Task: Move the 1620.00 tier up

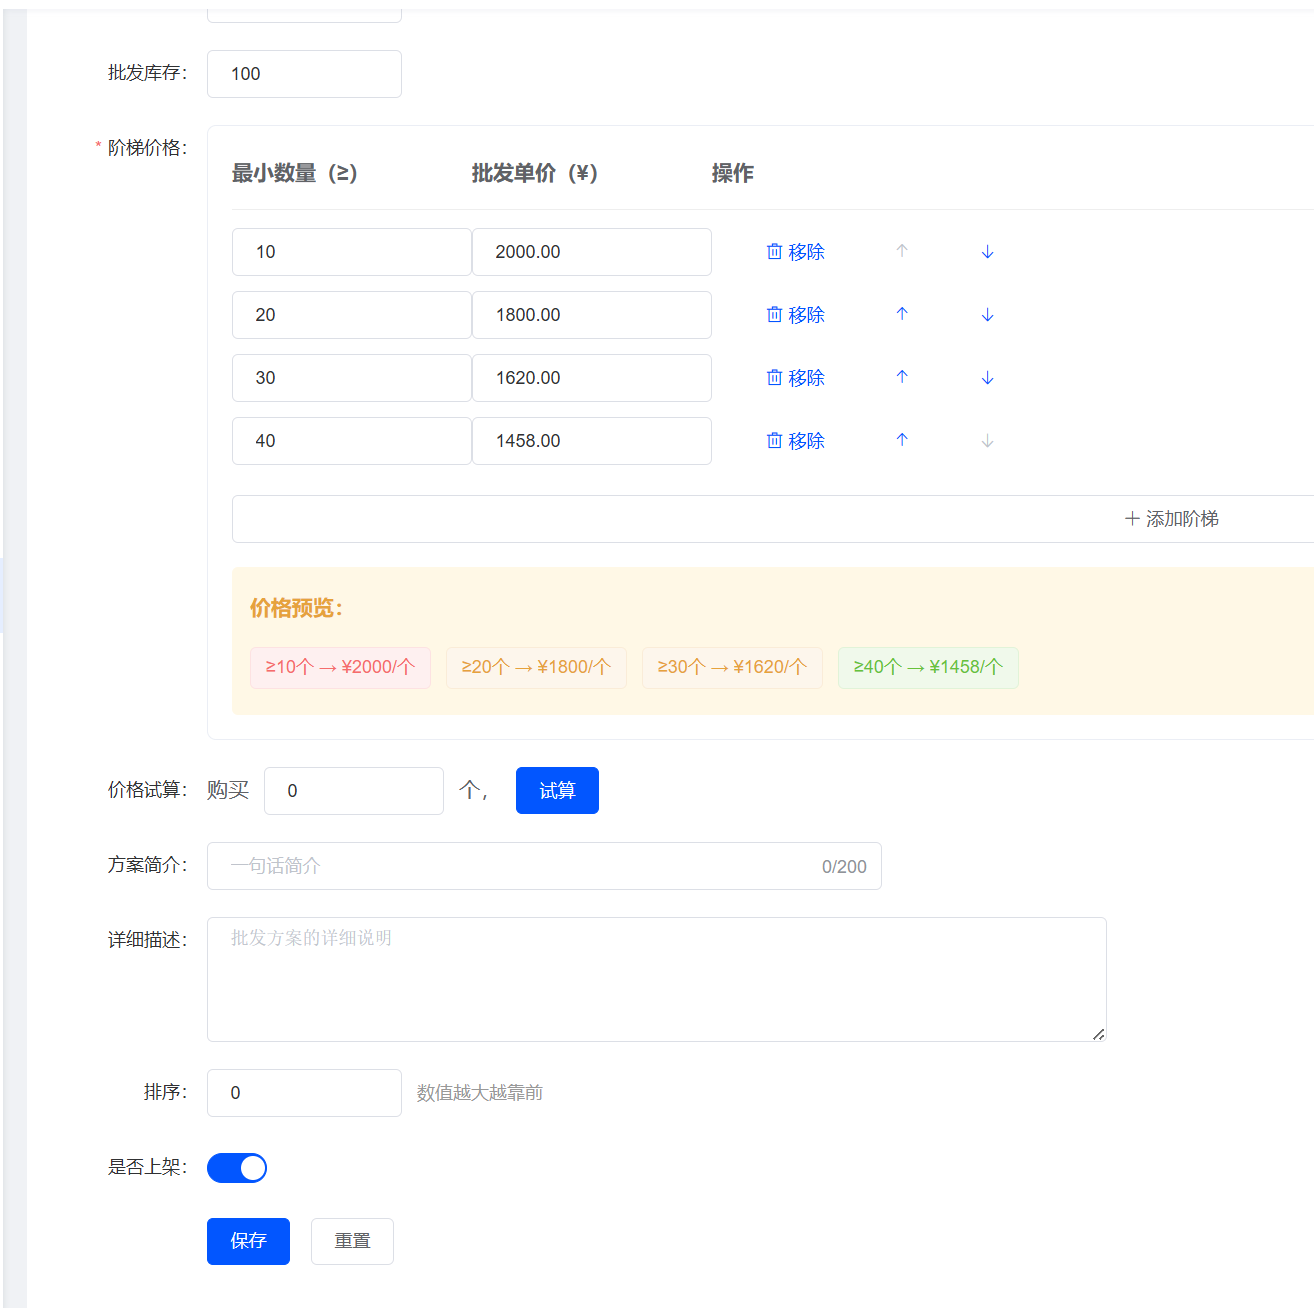Action: click(x=902, y=378)
